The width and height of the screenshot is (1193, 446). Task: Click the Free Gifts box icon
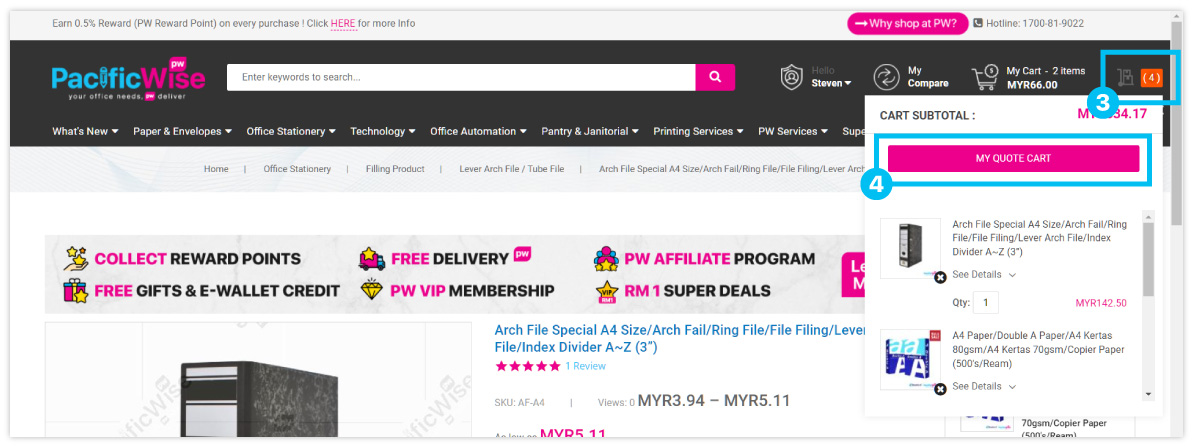click(x=76, y=290)
